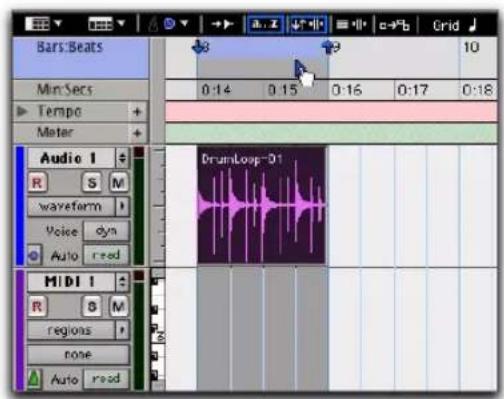504x399 pixels.
Task: Expand the Tempo ruler disclosure triangle
Action: (x=22, y=111)
